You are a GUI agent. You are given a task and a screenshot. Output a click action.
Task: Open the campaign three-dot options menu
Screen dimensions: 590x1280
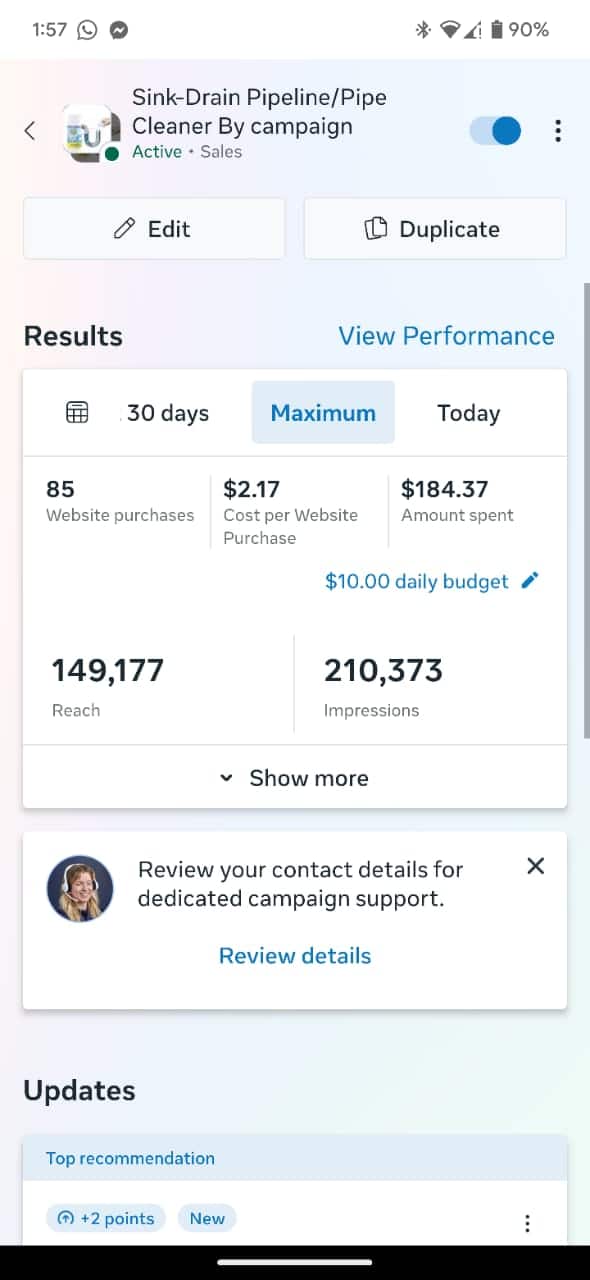(x=557, y=131)
